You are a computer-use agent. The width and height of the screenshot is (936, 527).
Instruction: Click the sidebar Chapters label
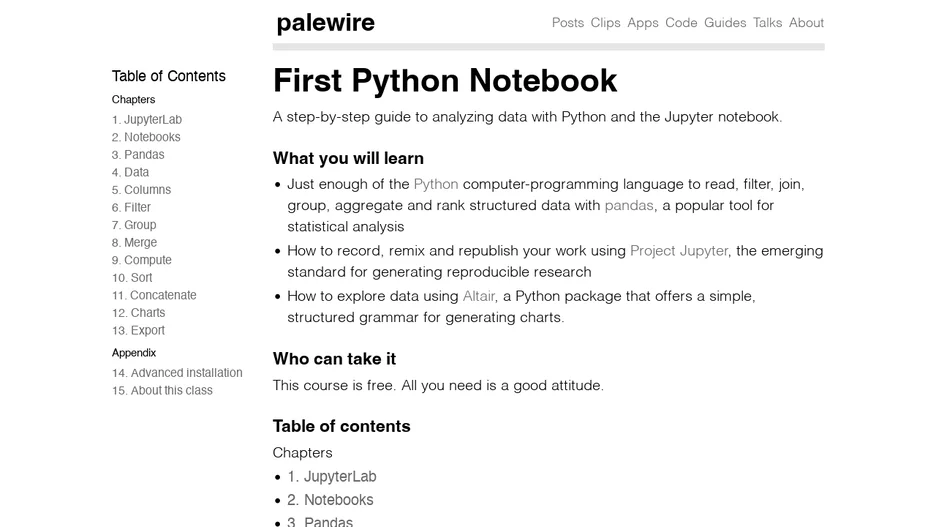tap(133, 100)
